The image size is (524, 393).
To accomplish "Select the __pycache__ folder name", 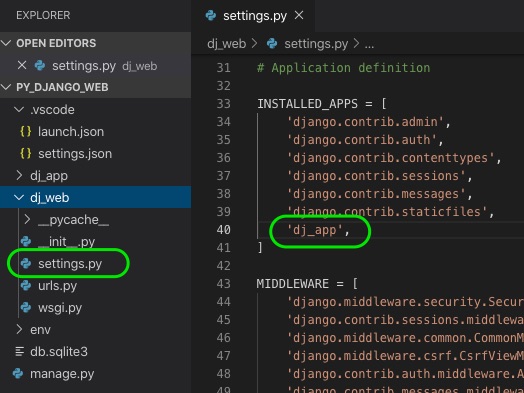I will (74, 220).
